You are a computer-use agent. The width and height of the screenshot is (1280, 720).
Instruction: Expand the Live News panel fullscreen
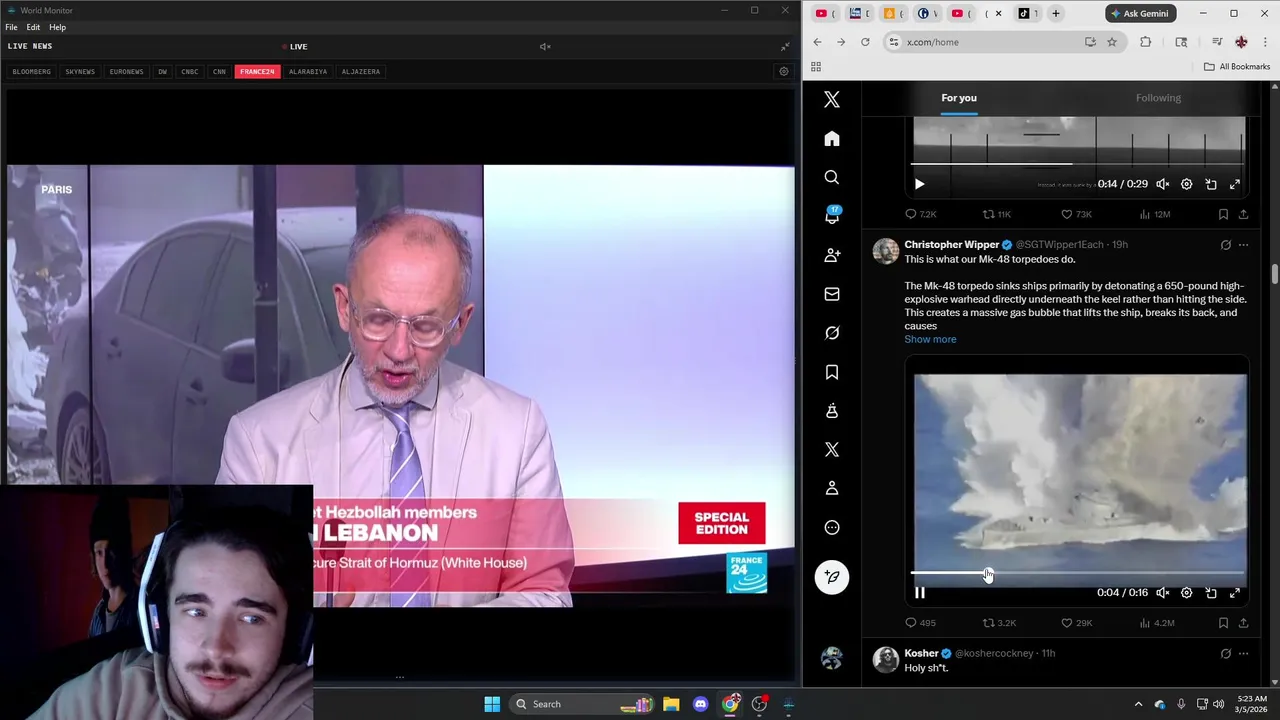[x=785, y=46]
